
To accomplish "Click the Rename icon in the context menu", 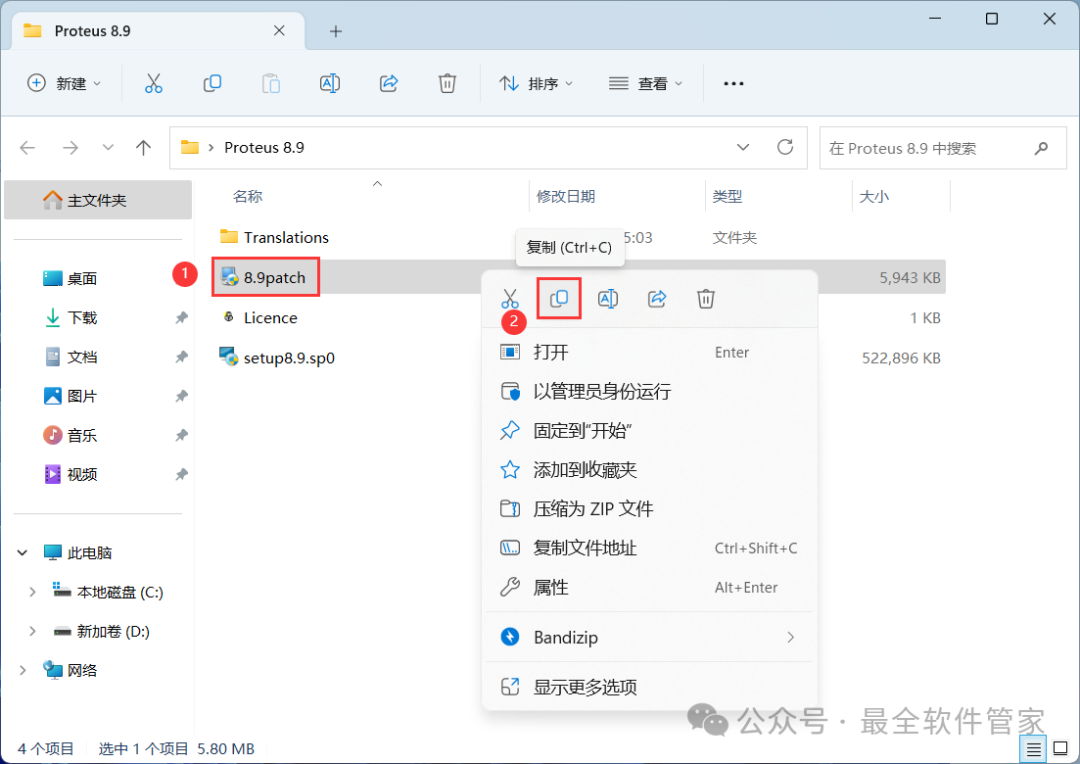I will [608, 299].
